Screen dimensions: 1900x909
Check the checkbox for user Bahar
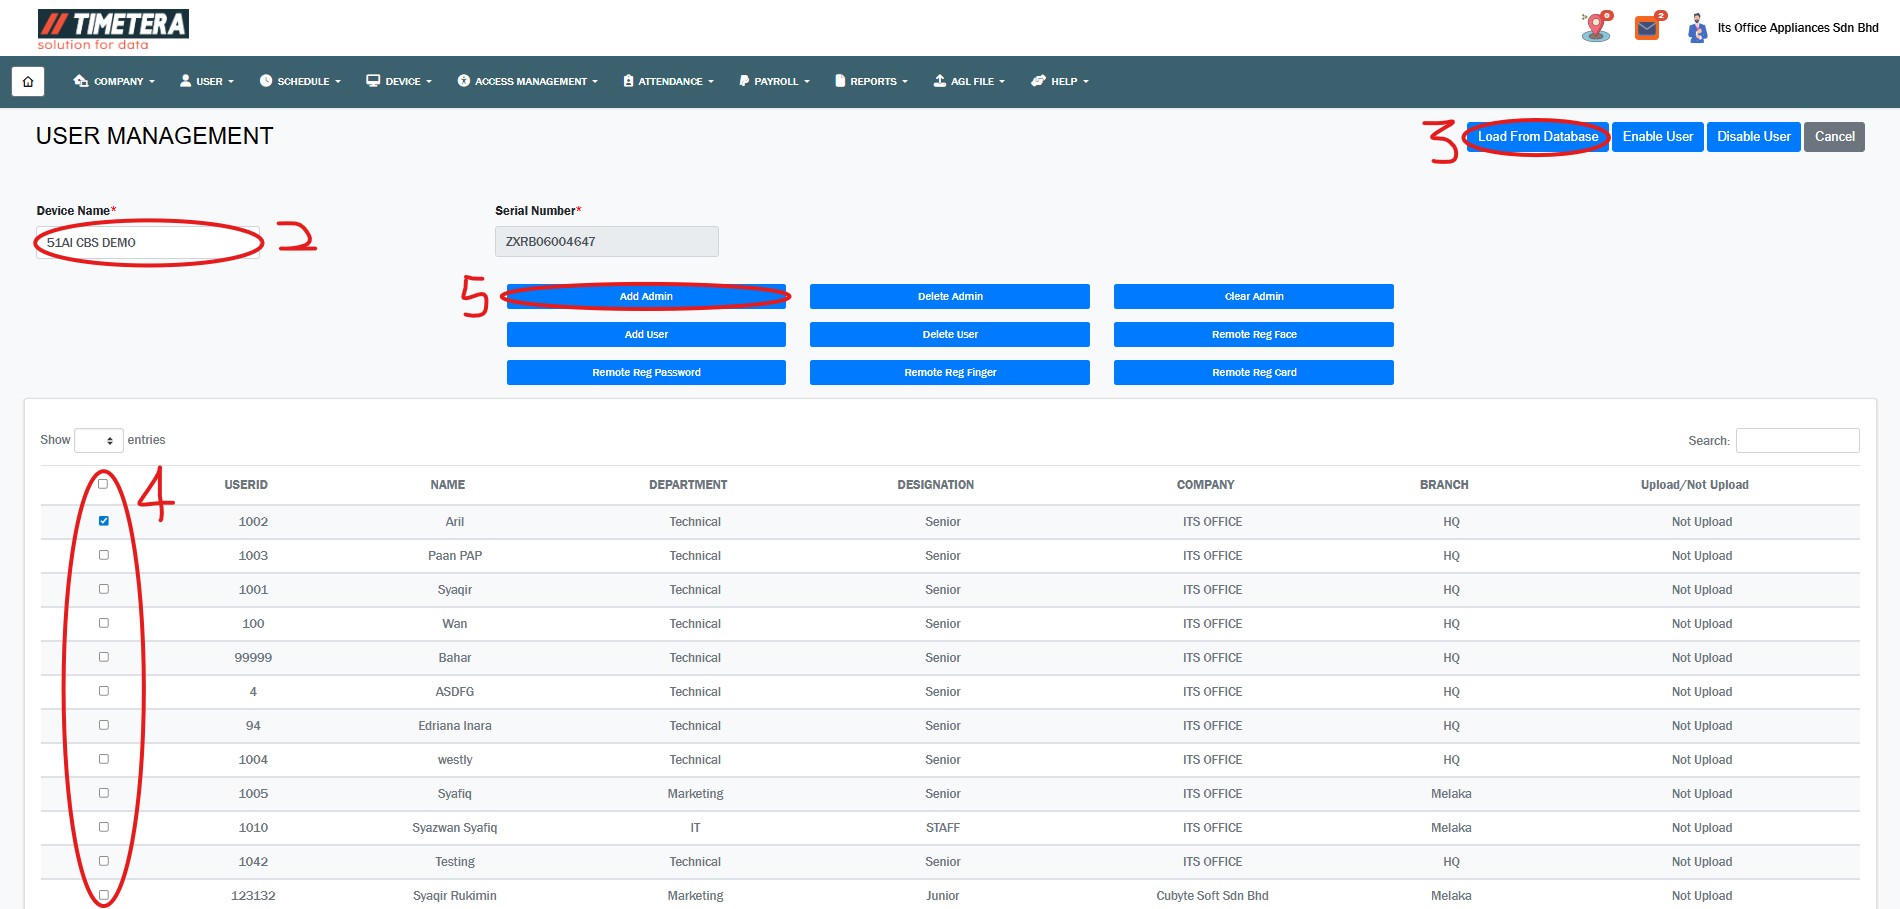coord(103,657)
